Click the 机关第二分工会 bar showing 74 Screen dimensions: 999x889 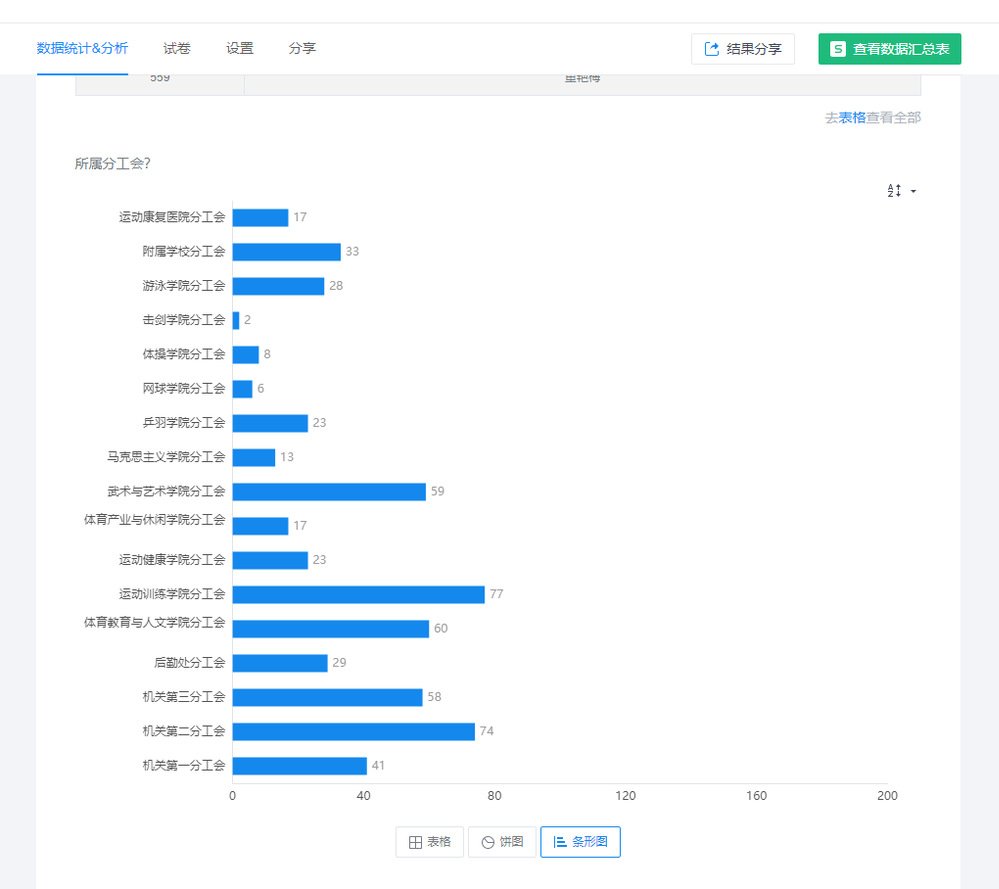[x=354, y=732]
